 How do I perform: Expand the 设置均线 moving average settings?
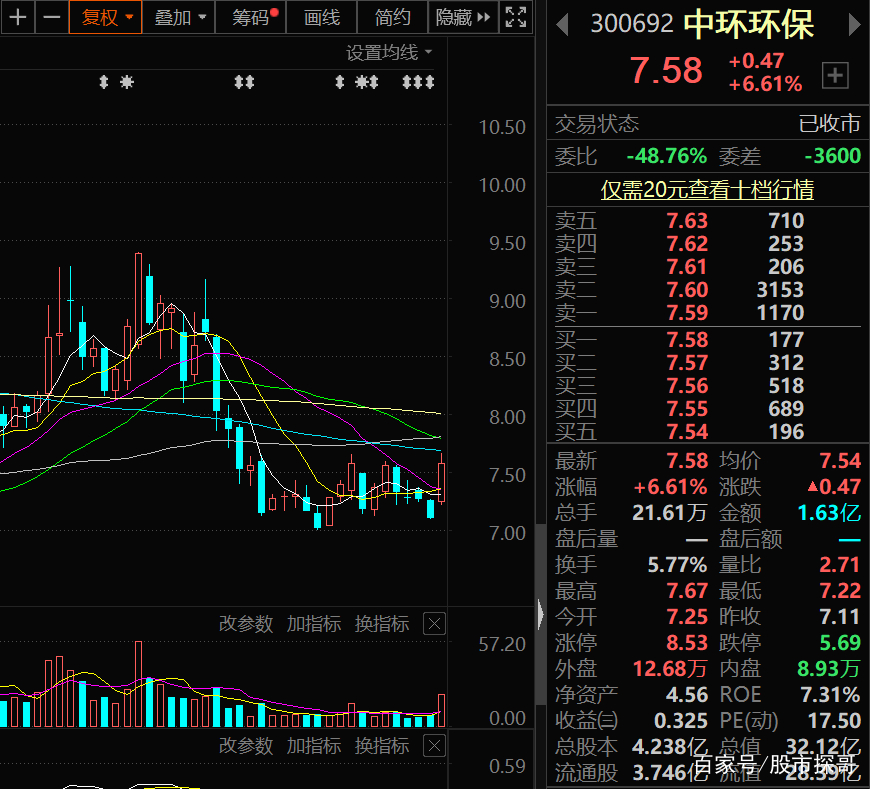tap(384, 51)
